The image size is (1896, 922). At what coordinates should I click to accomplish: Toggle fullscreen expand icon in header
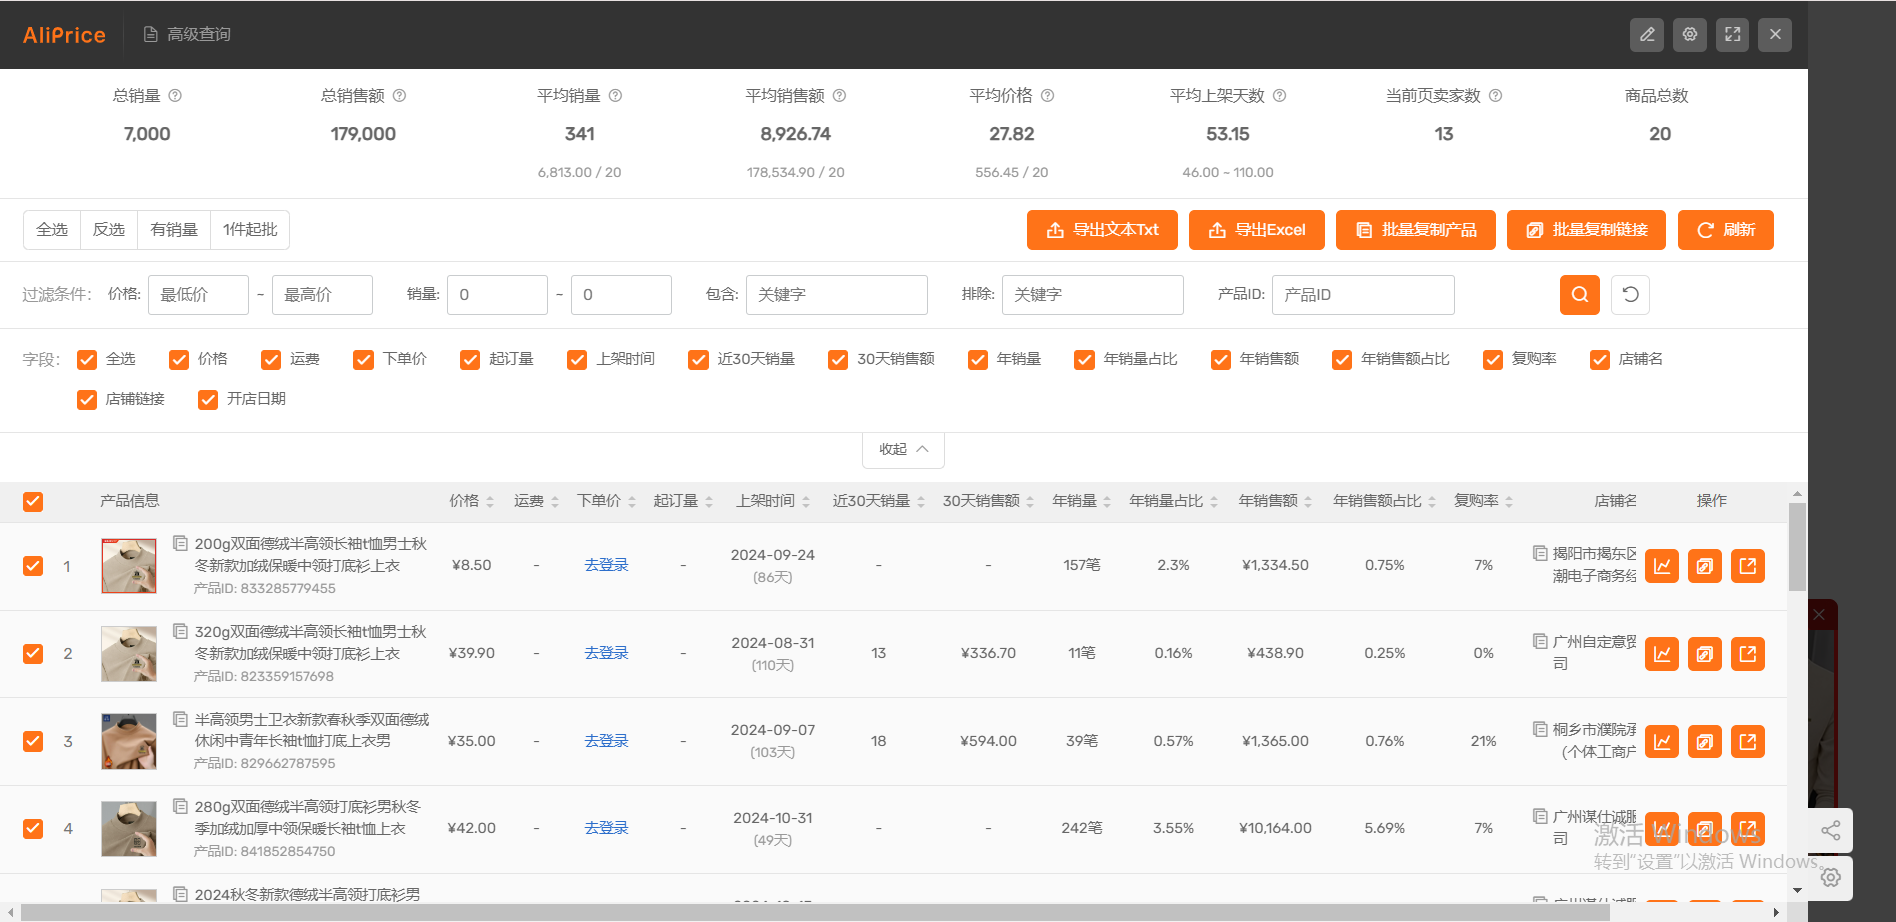[1733, 34]
